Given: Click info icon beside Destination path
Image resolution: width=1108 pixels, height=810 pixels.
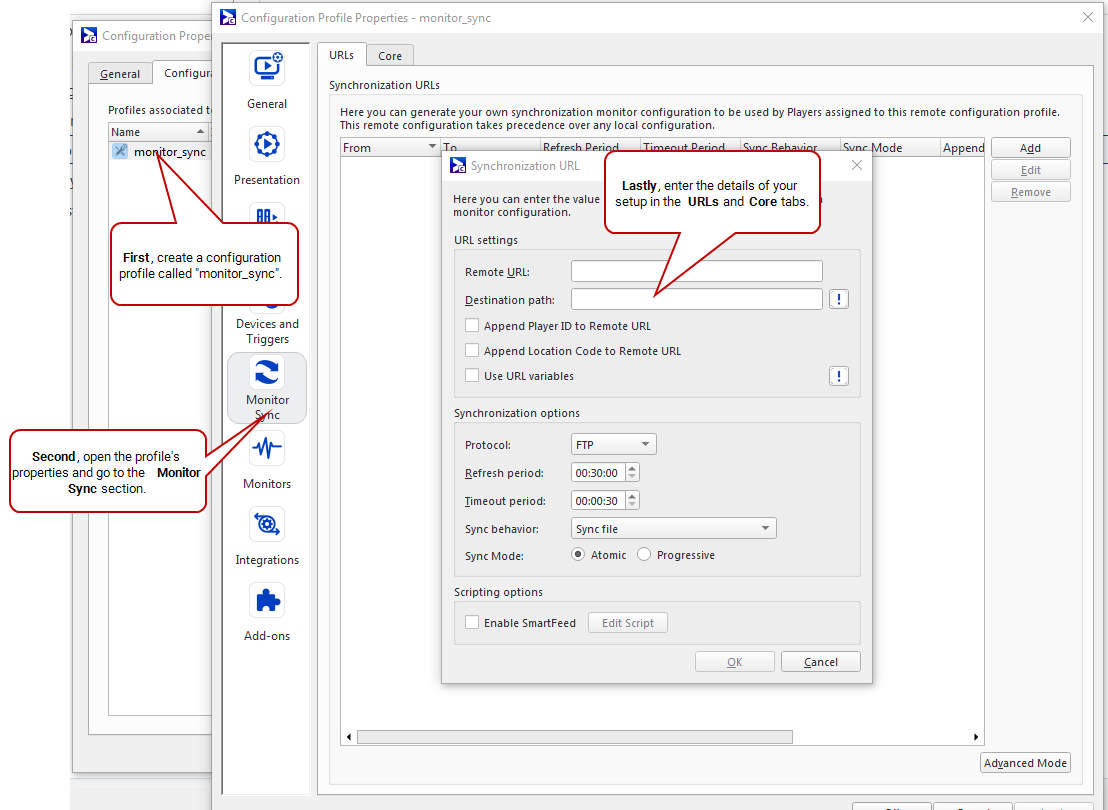Looking at the screenshot, I should pyautogui.click(x=839, y=299).
